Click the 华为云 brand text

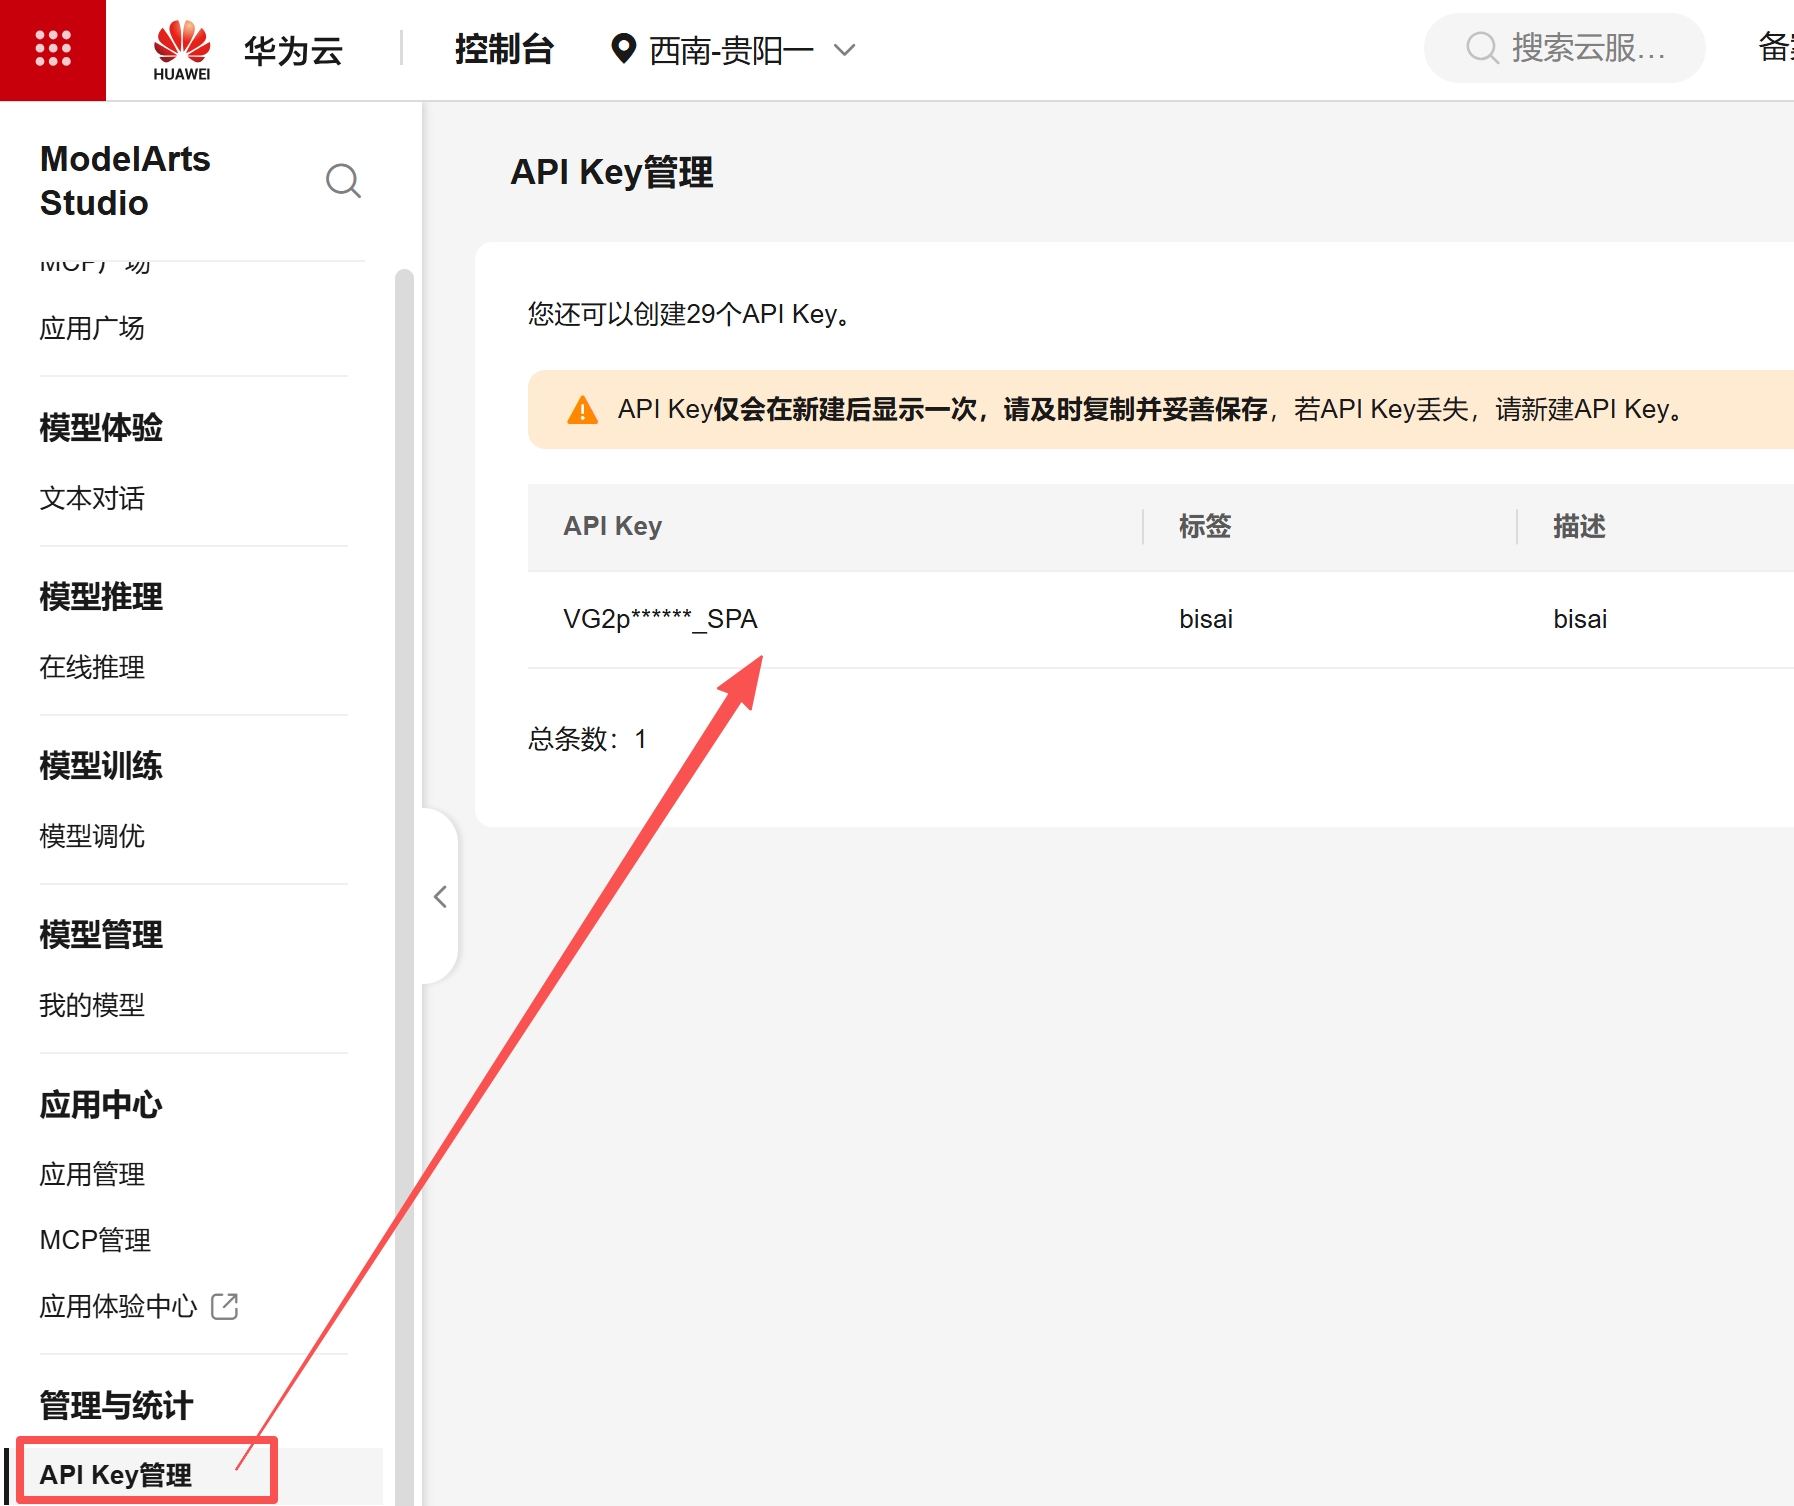pyautogui.click(x=293, y=50)
